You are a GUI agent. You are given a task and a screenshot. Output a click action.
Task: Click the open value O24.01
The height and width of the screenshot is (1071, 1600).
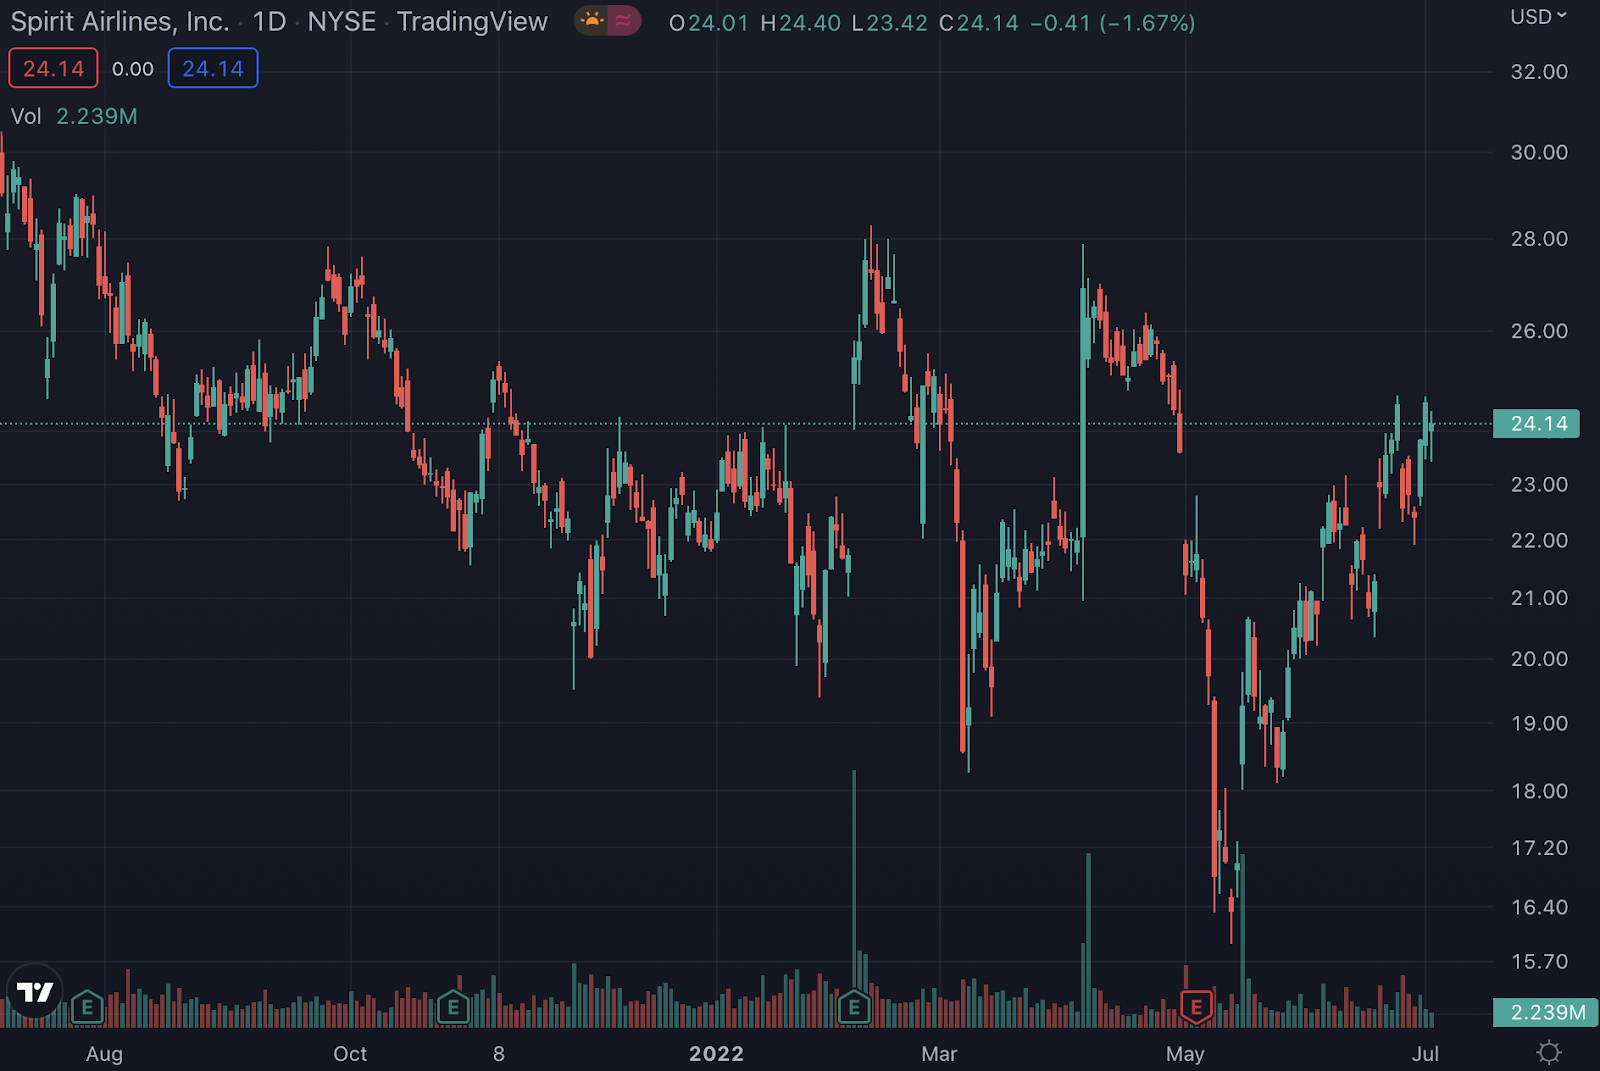tap(709, 23)
